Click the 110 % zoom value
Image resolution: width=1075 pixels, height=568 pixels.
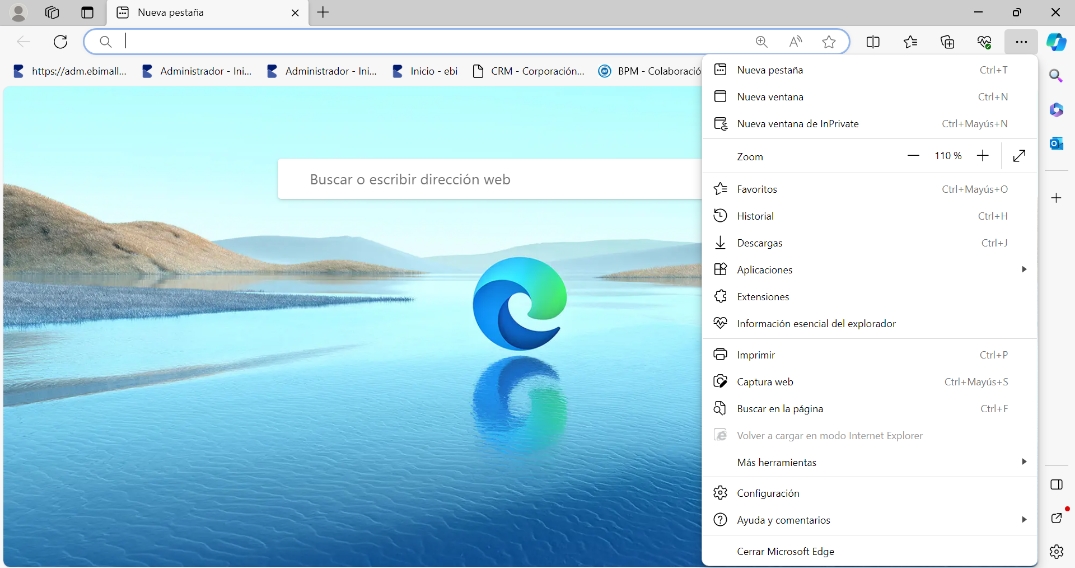pos(947,156)
